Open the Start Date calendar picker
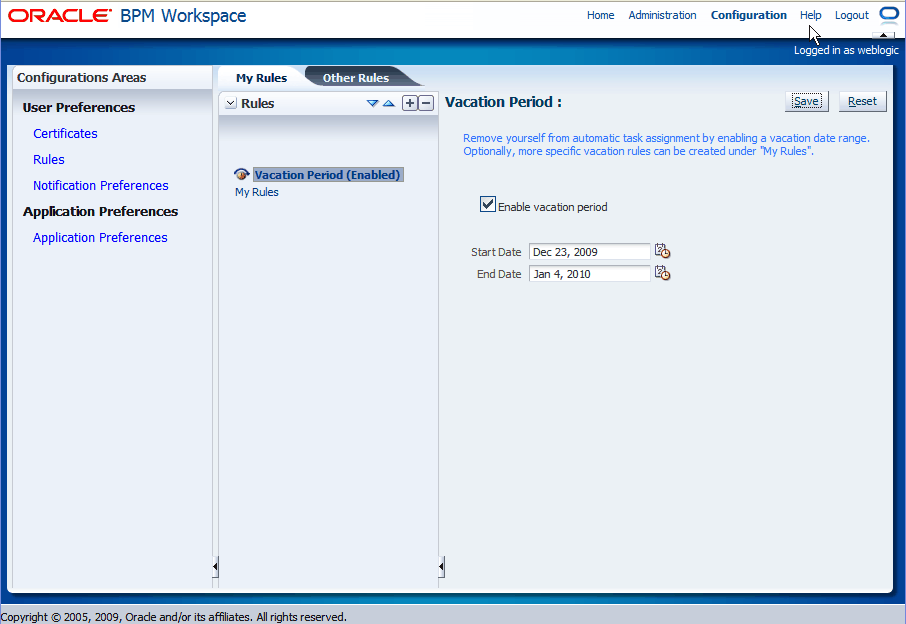 click(662, 251)
